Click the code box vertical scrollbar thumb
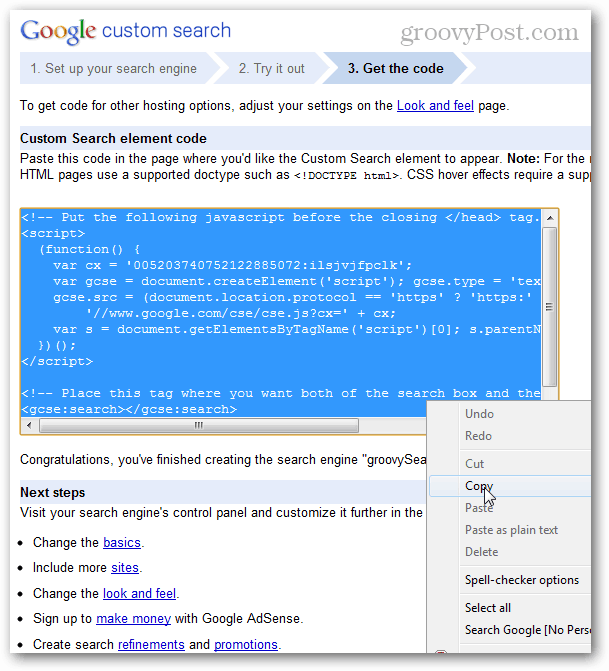Image resolution: width=609 pixels, height=671 pixels. tap(550, 307)
